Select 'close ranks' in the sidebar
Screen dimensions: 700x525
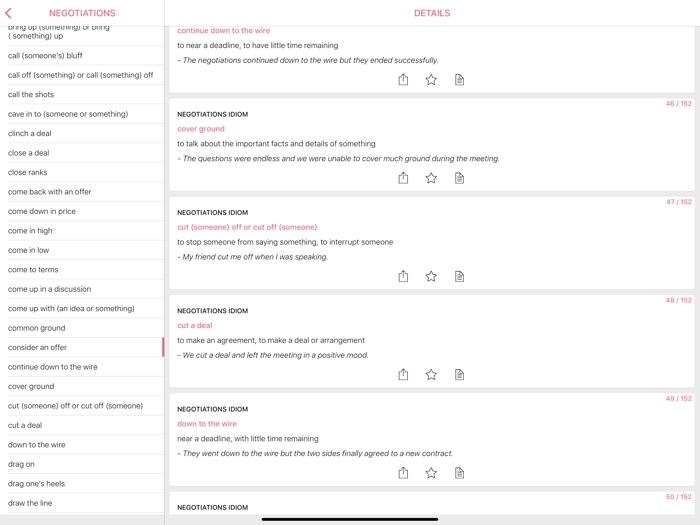pos(82,172)
